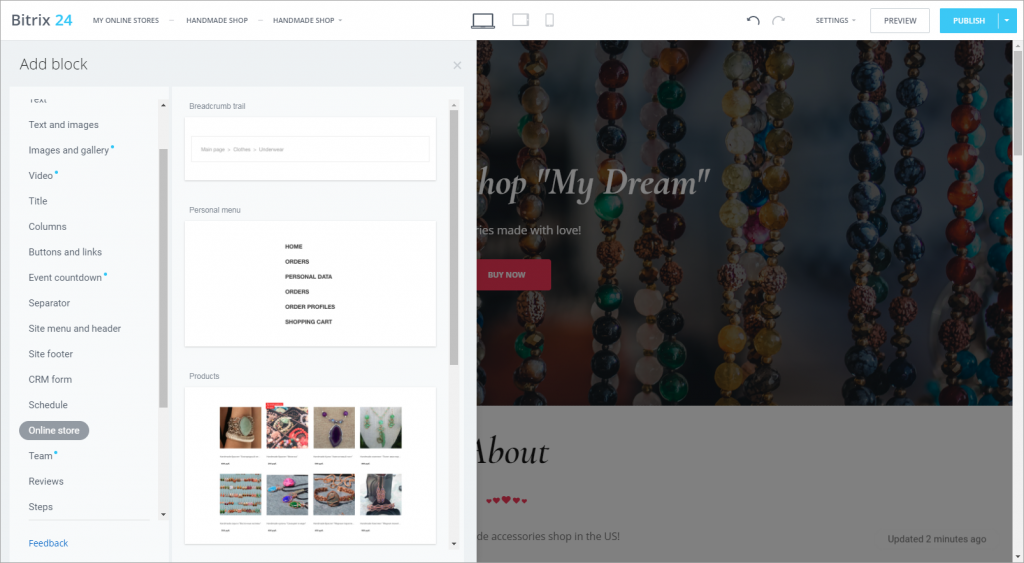Add the Products block thumbnail

tap(310, 466)
